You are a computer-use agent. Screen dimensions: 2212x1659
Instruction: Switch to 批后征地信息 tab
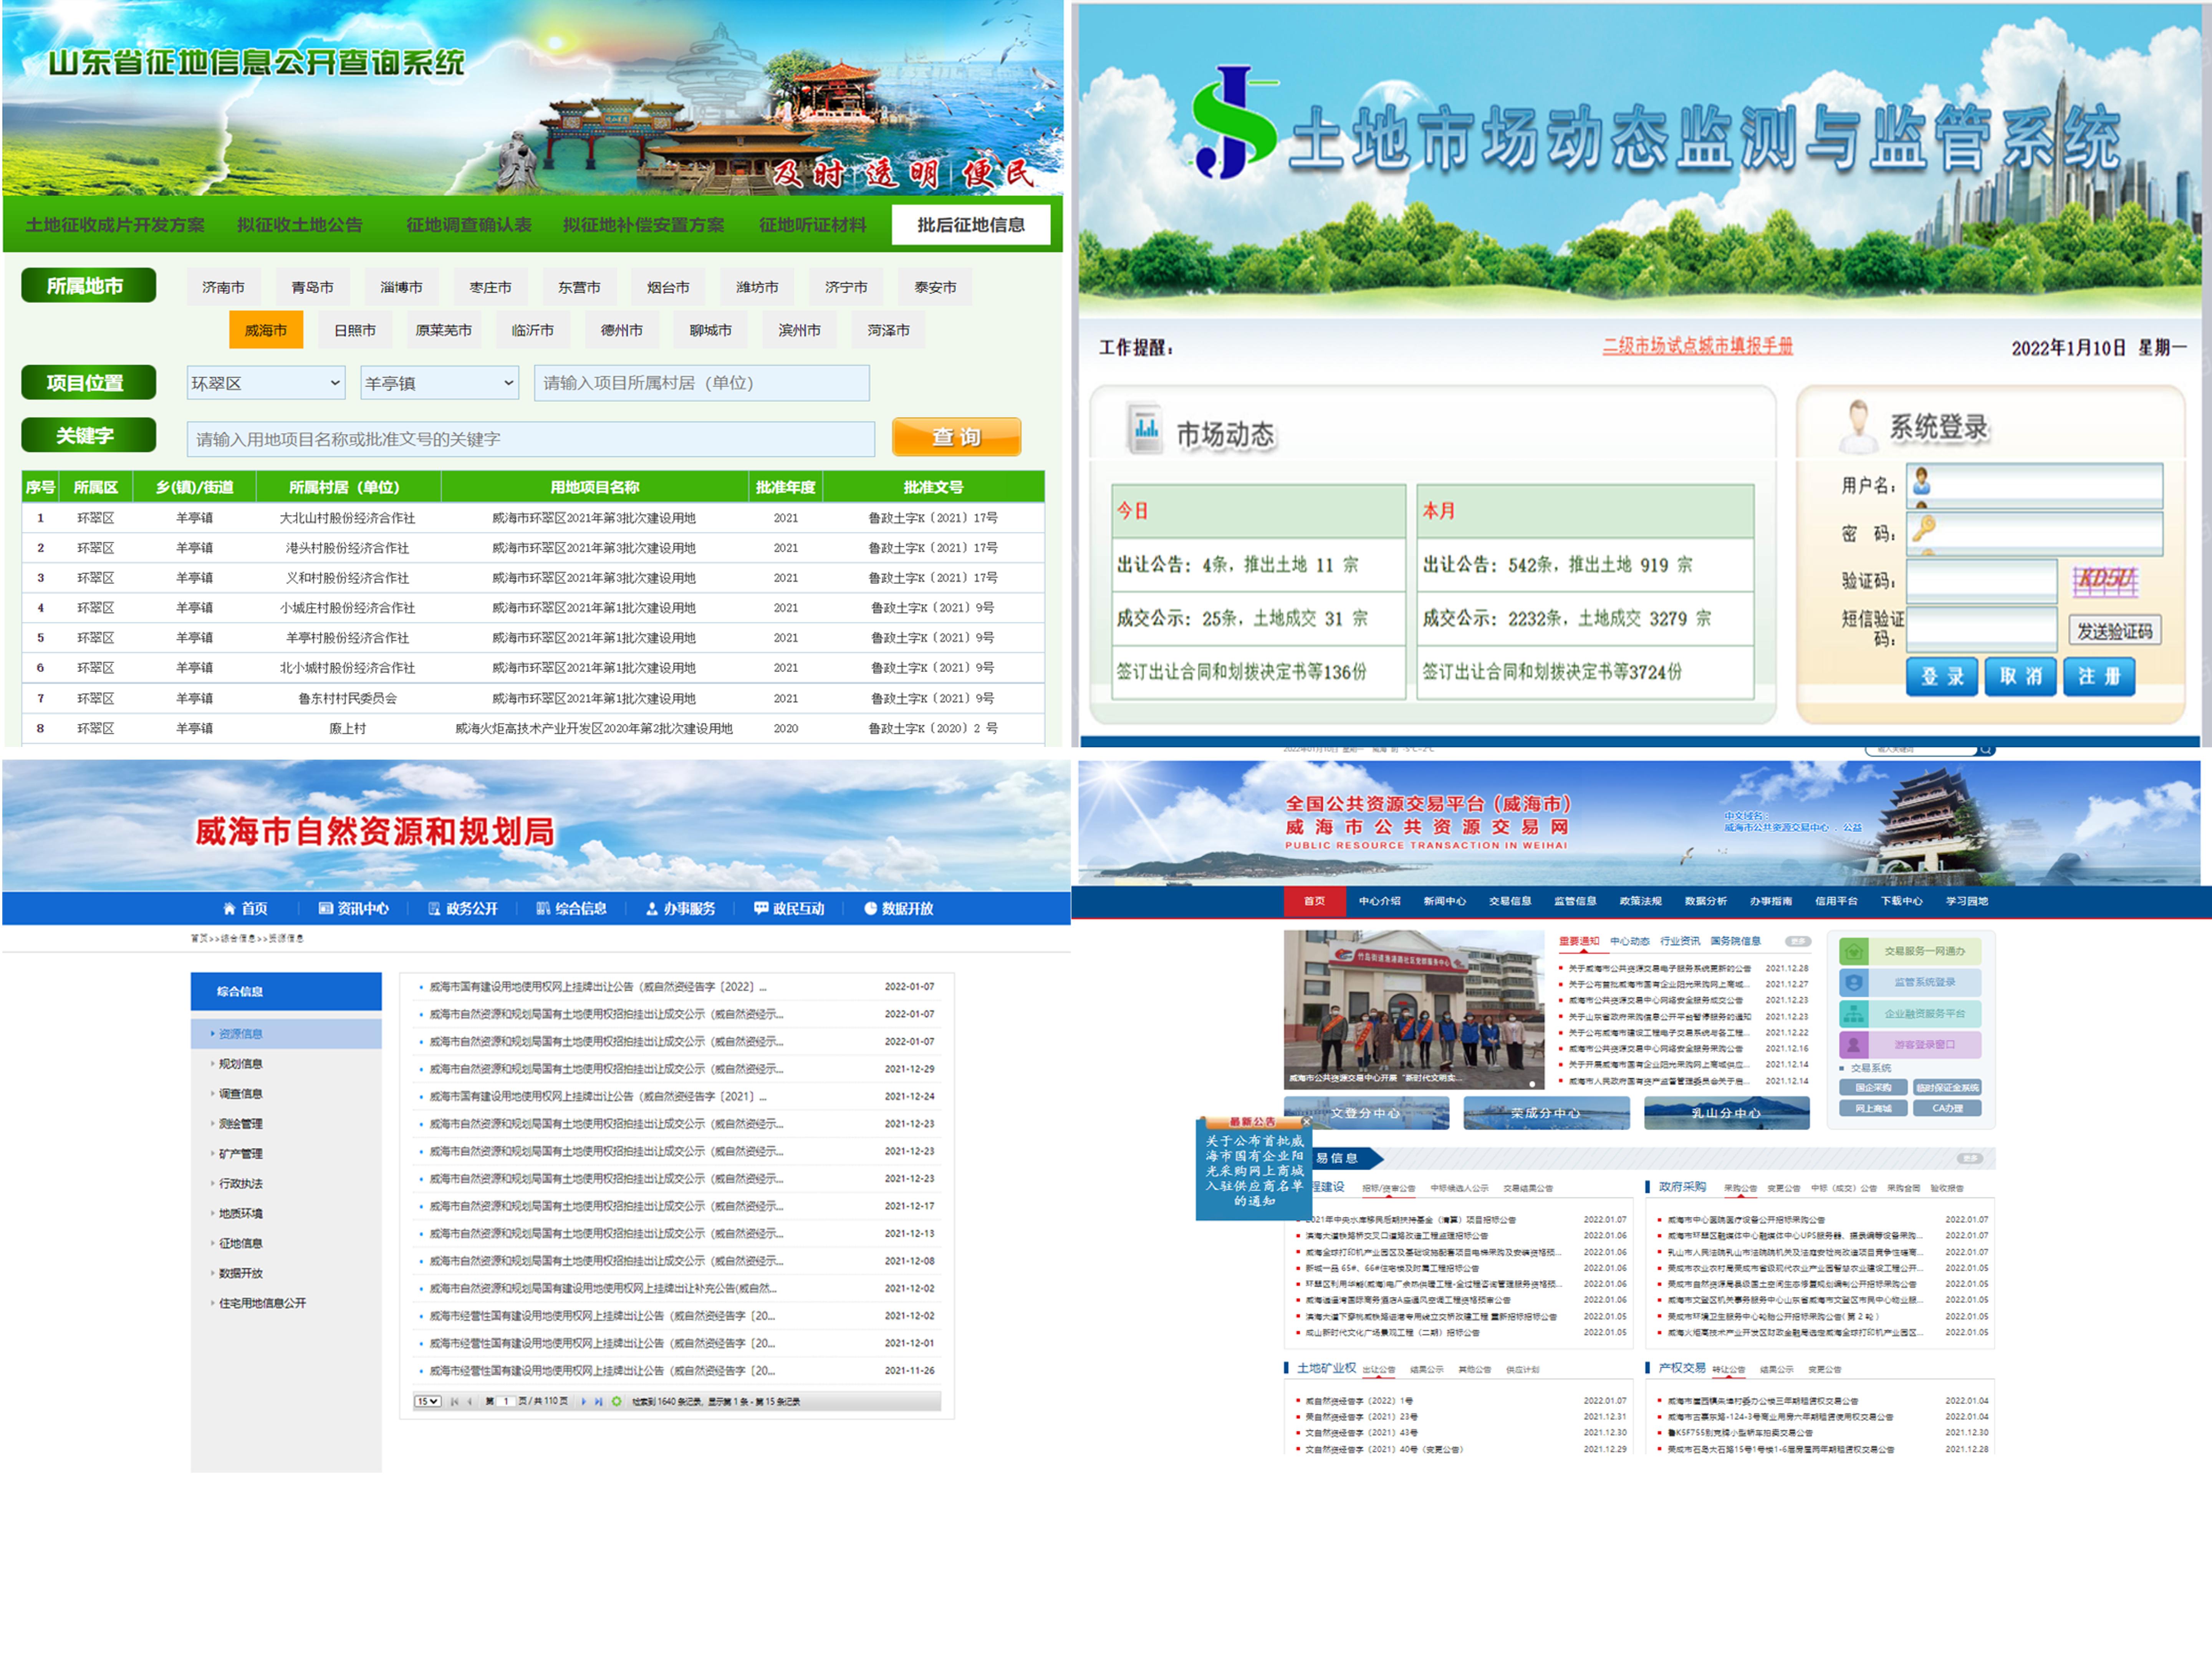click(x=971, y=225)
